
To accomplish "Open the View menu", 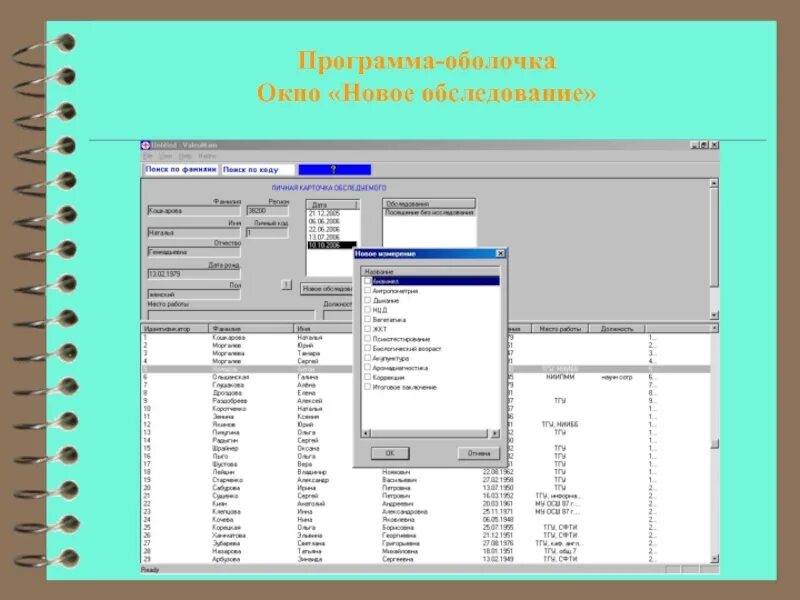I will click(x=166, y=156).
